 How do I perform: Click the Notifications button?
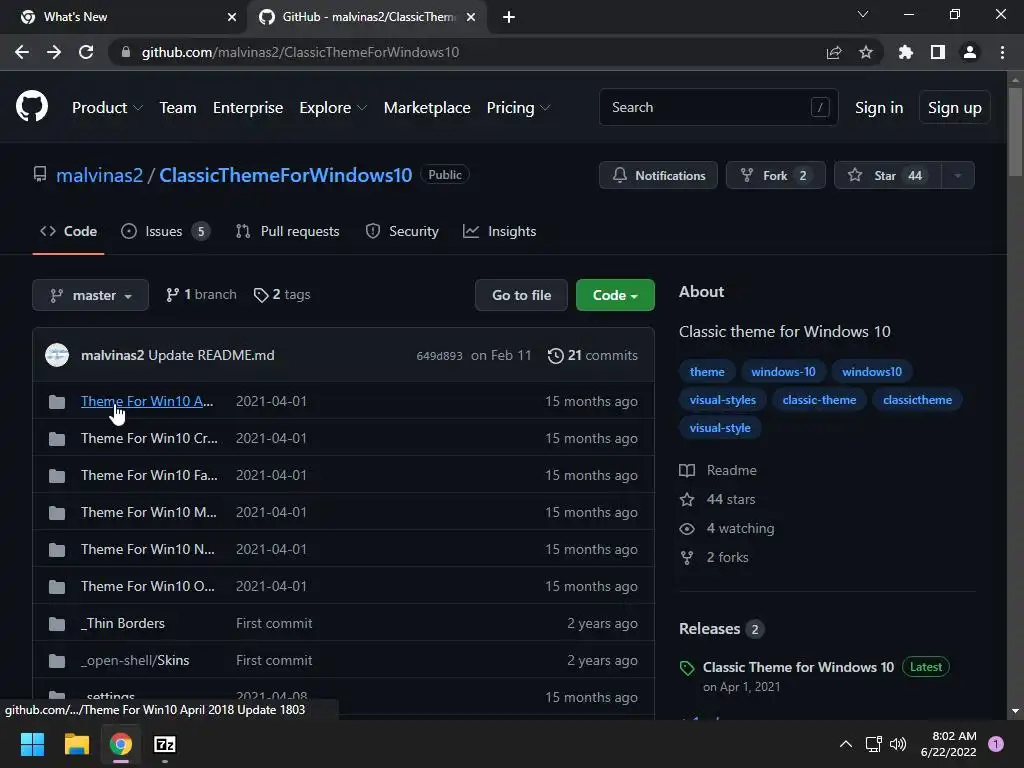pos(658,175)
